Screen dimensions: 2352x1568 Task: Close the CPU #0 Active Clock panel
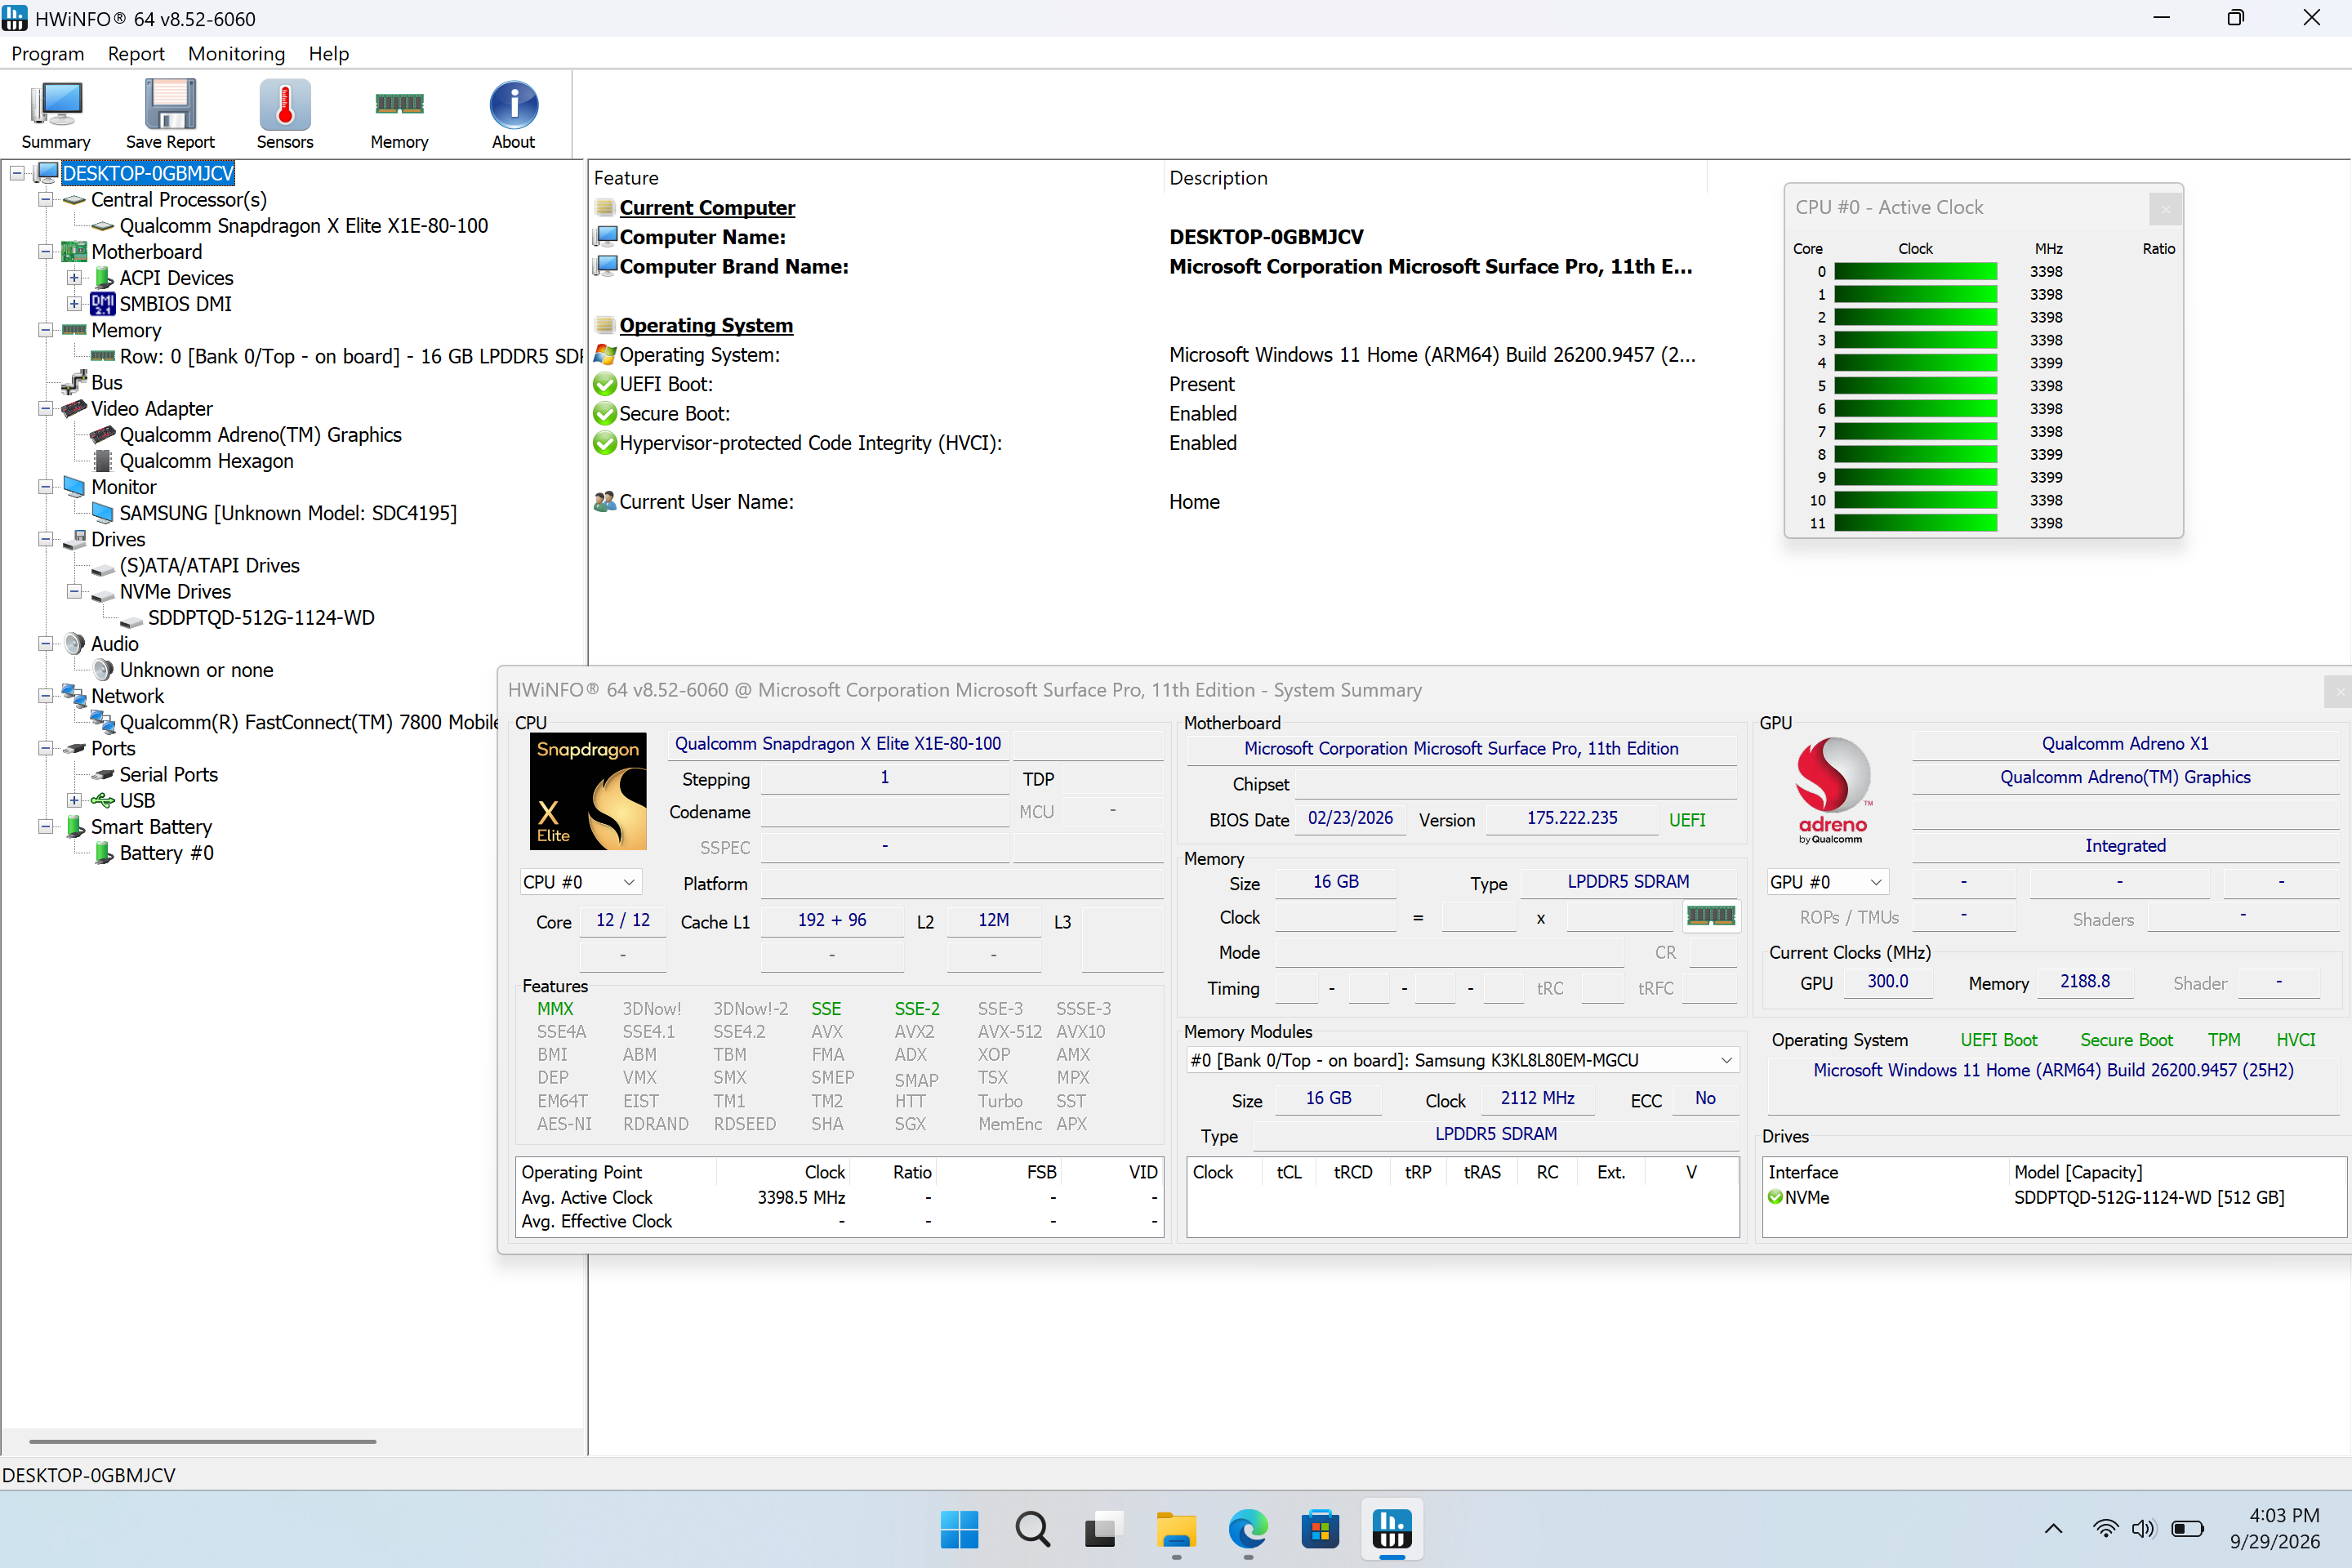[x=2165, y=208]
